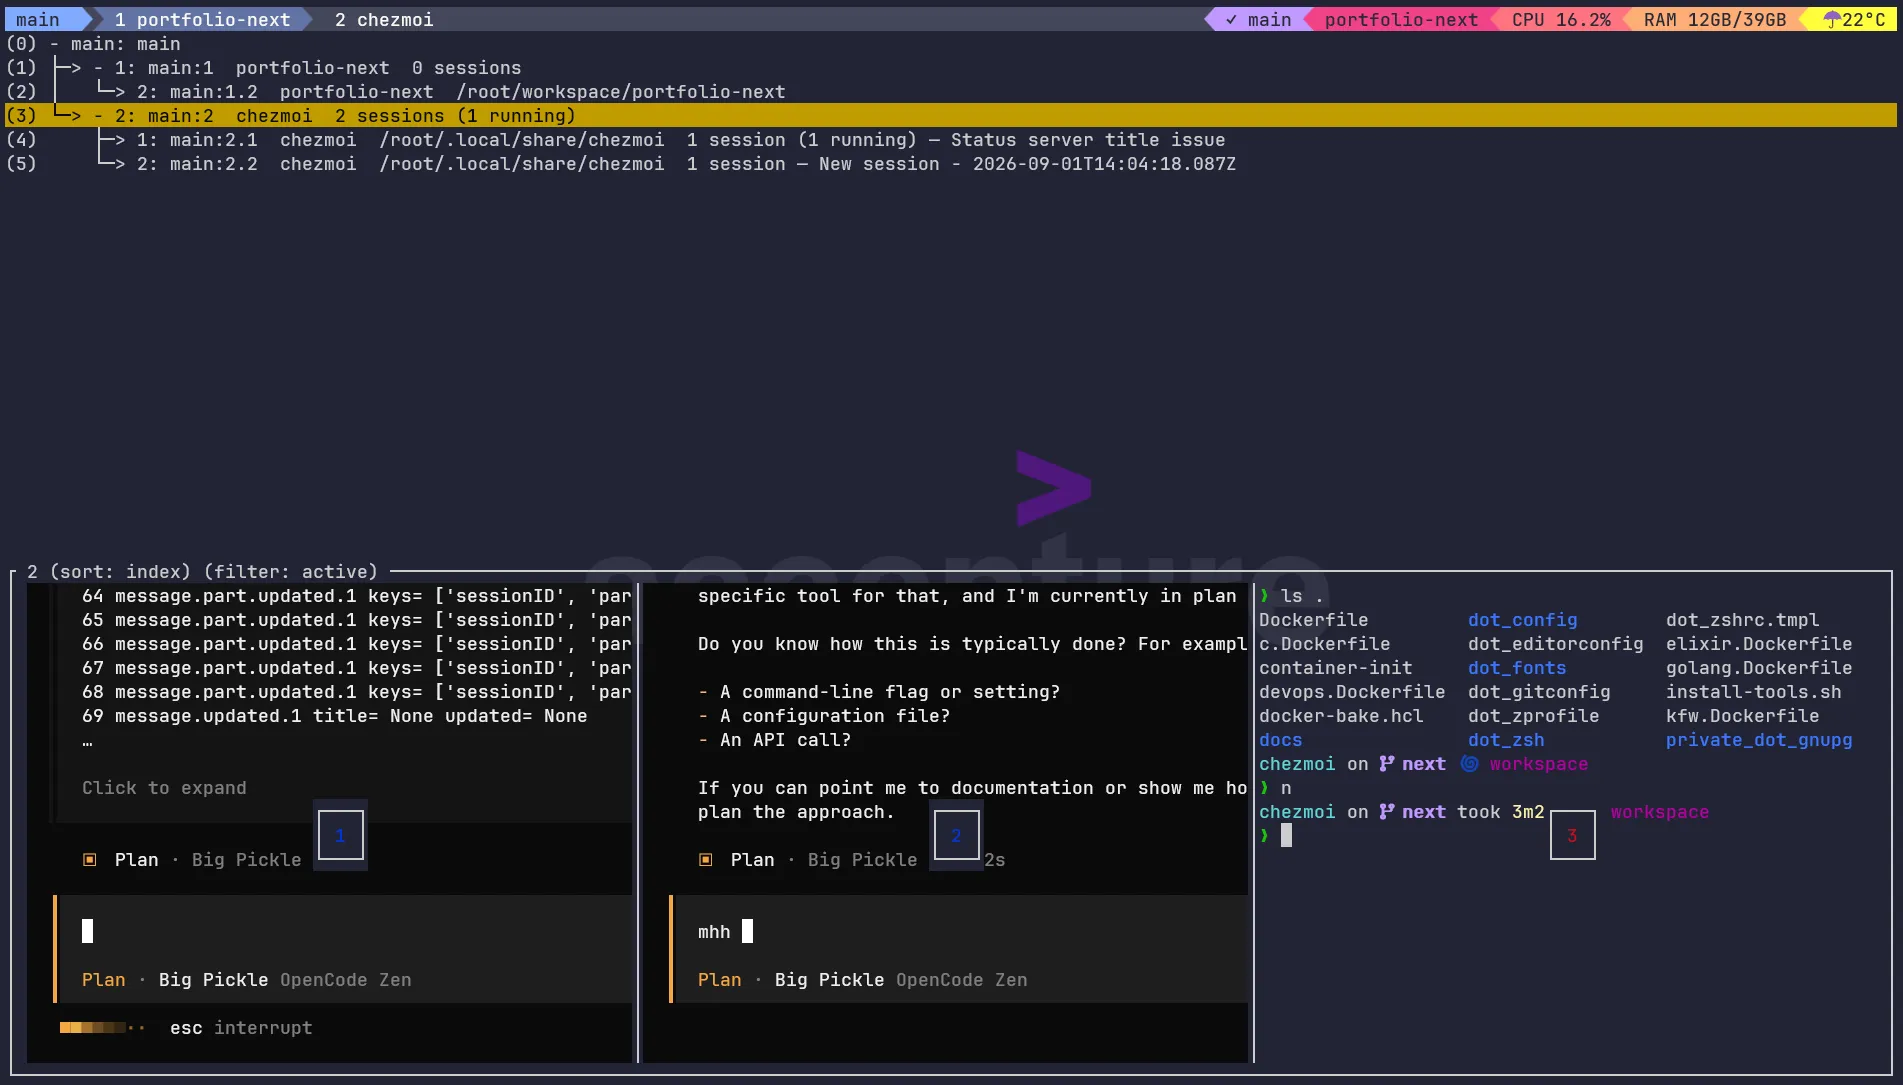Click 'dot_editorconfig' in ls output
Viewport: 1903px width, 1085px height.
(x=1555, y=644)
